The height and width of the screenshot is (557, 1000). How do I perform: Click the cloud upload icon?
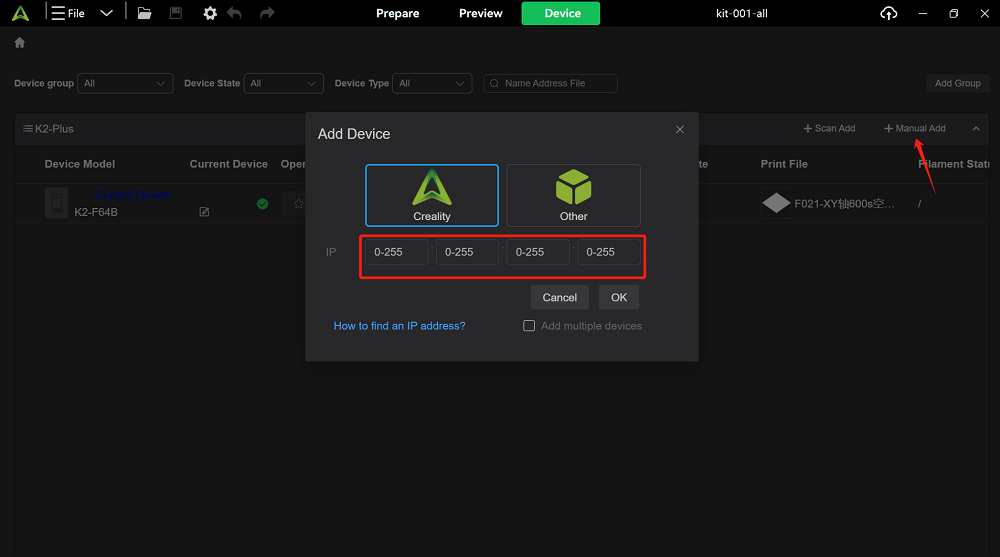888,13
